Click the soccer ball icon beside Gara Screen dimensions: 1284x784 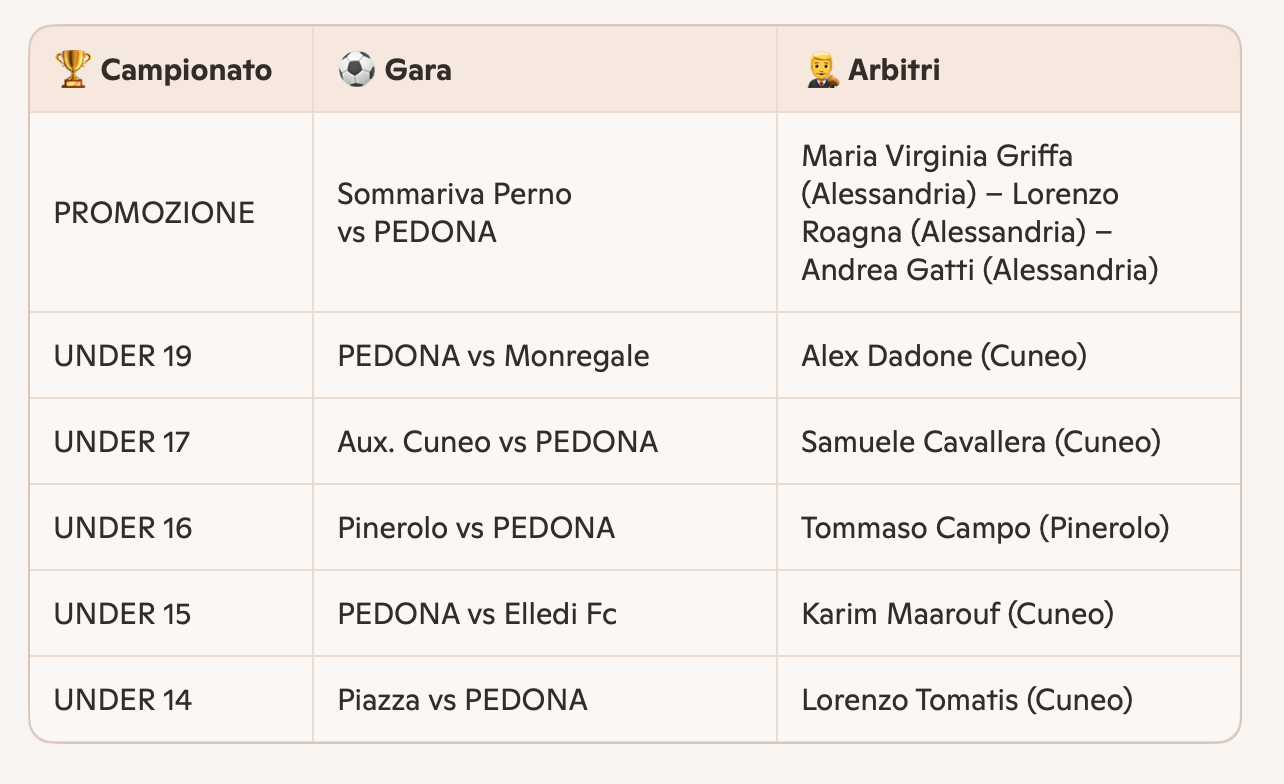pyautogui.click(x=356, y=70)
